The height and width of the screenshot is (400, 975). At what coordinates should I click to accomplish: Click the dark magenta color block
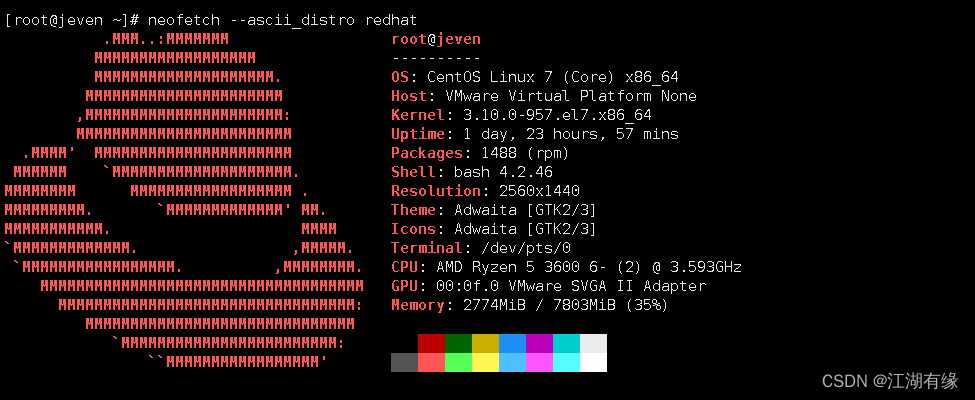pyautogui.click(x=539, y=343)
